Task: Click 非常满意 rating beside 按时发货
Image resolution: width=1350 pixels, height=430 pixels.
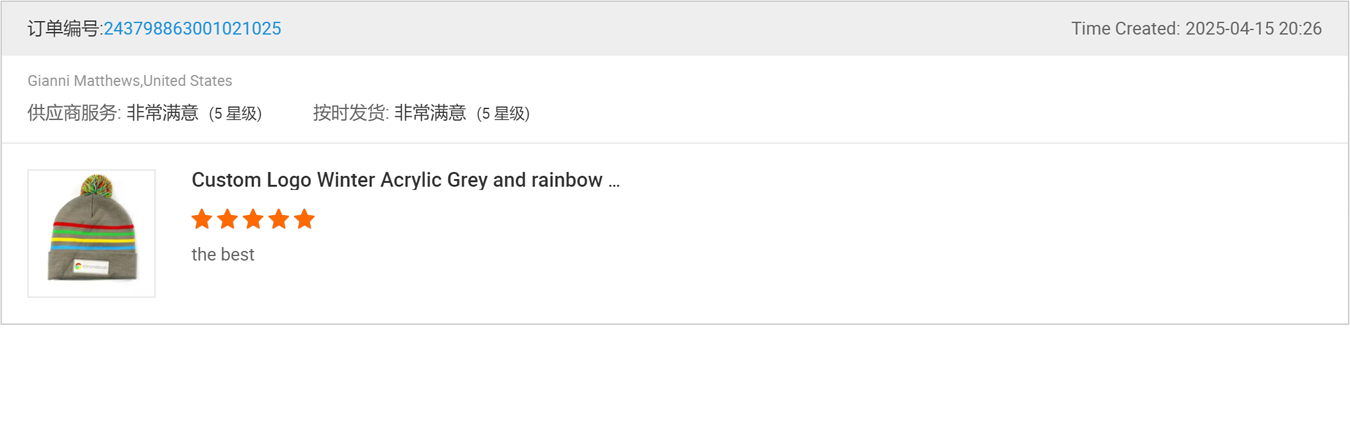Action: click(x=430, y=113)
